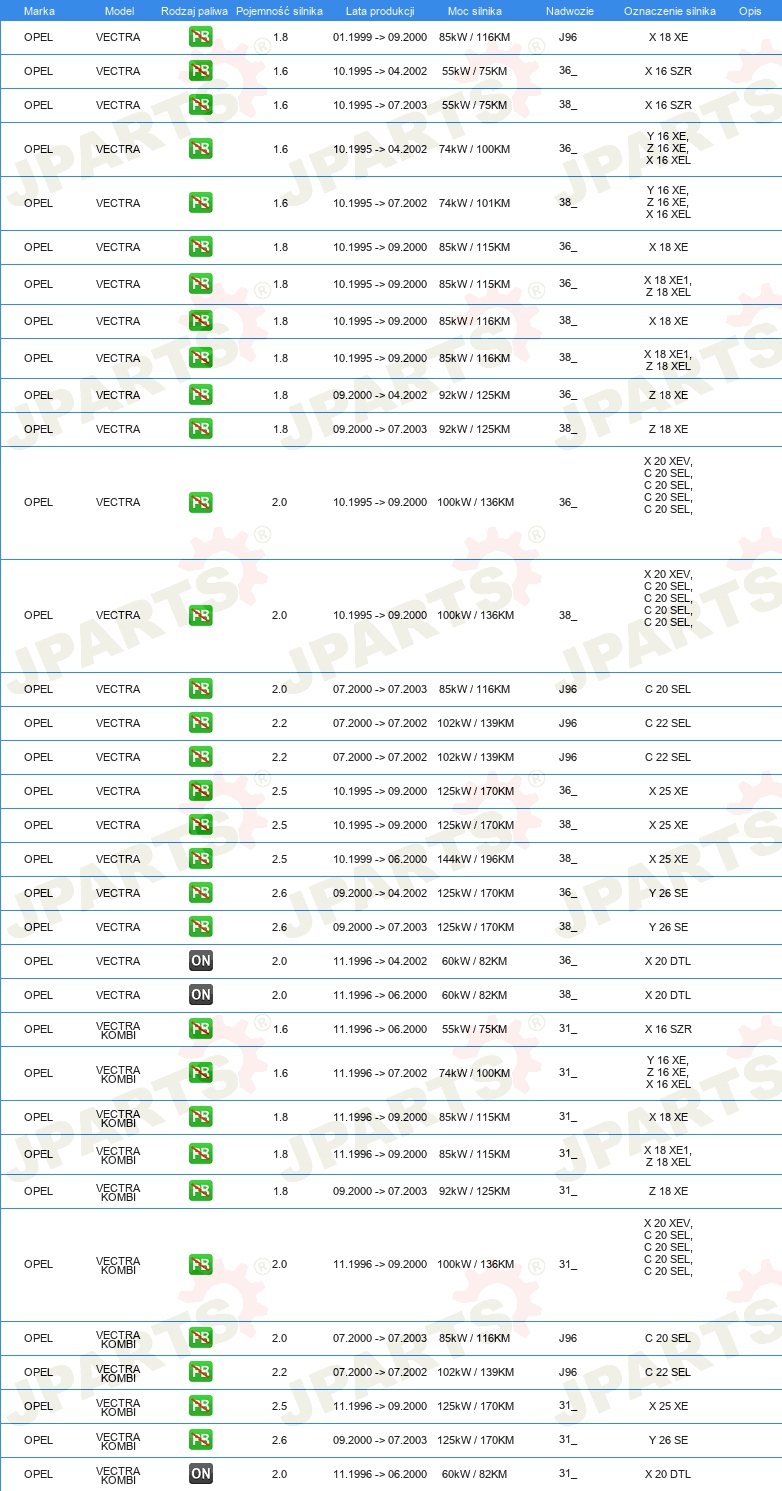Click X 20 DTL code in the 38_ row
782x1491 pixels.
click(x=668, y=995)
